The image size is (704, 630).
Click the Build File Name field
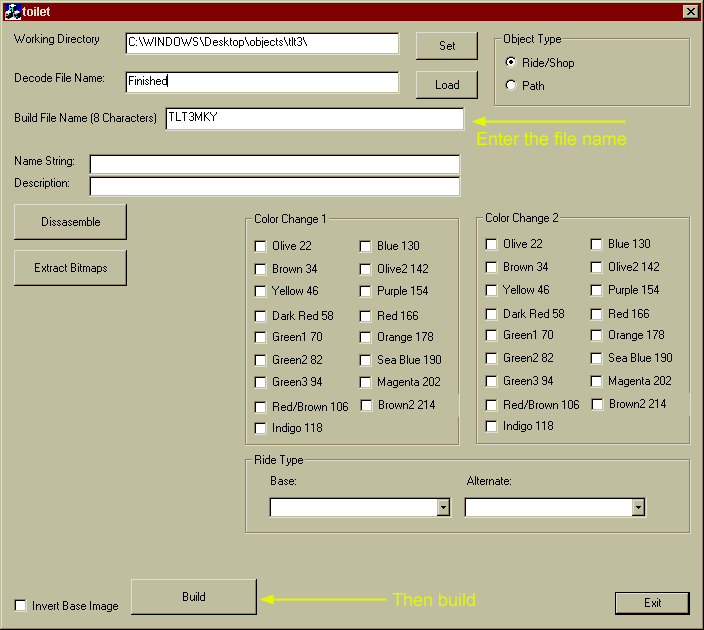[315, 119]
